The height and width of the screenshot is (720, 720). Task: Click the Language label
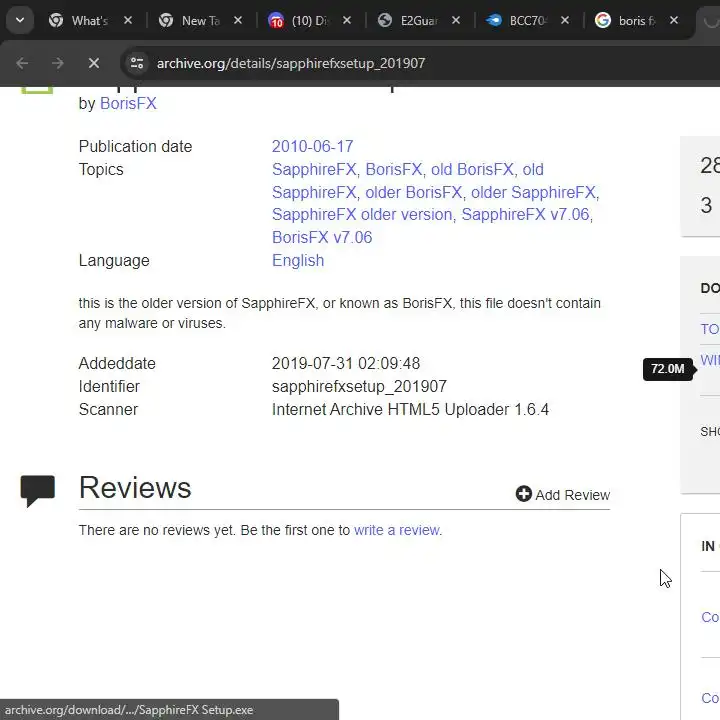[x=114, y=260]
